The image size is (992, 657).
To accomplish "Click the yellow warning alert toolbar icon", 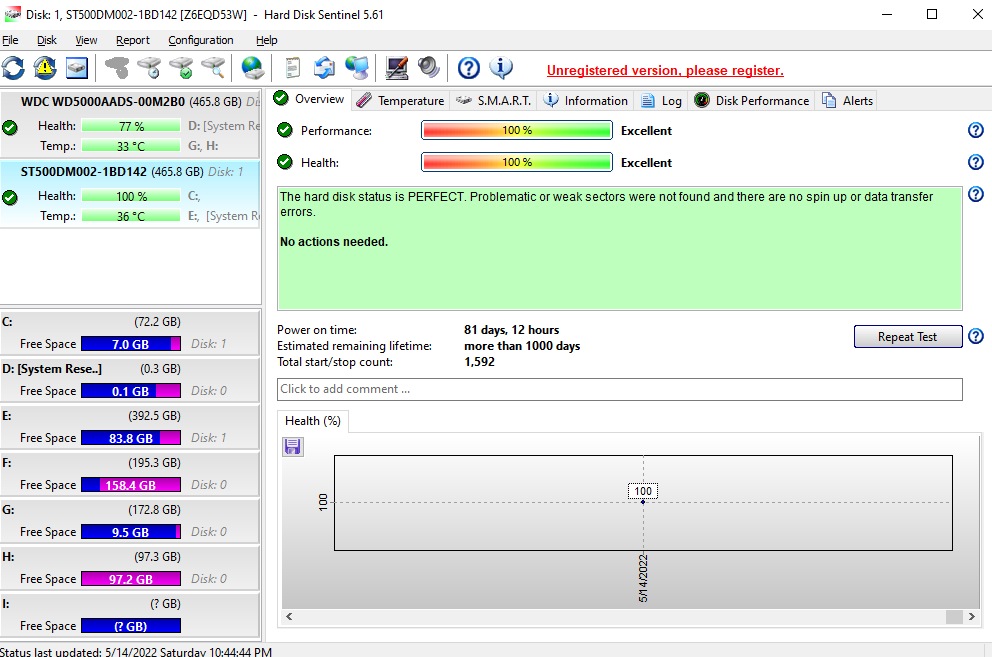I will (x=45, y=68).
